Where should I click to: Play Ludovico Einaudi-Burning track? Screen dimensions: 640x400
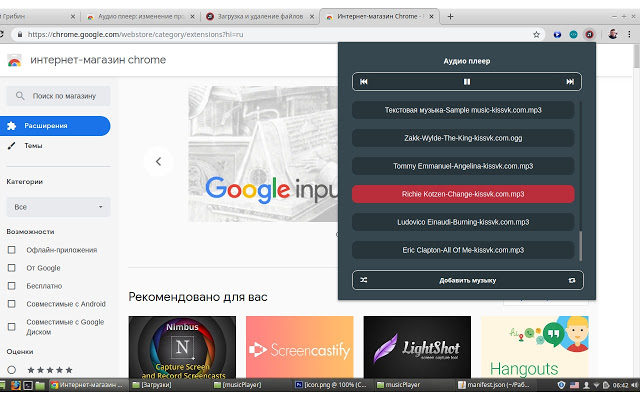click(x=463, y=222)
